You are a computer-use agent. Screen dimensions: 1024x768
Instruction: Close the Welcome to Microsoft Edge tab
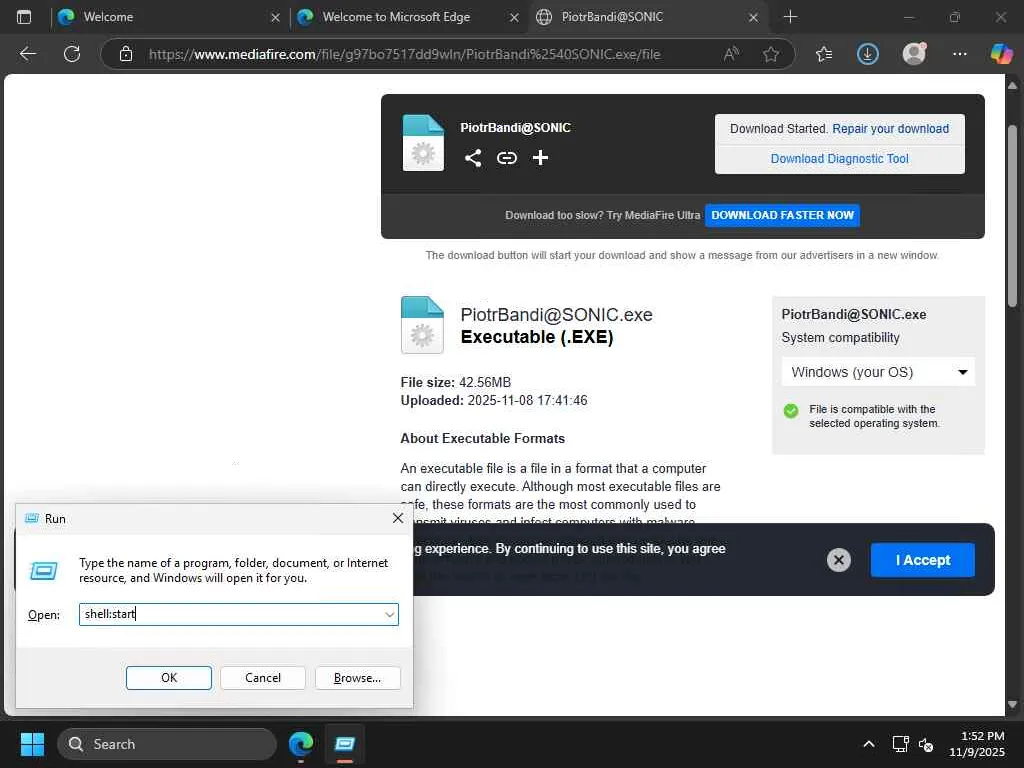click(x=515, y=18)
